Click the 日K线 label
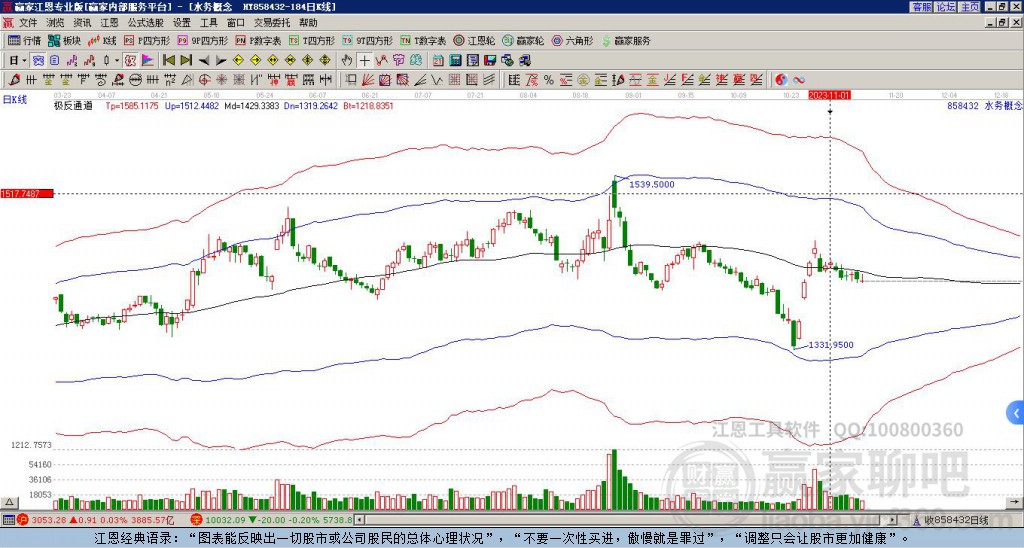 pos(14,99)
